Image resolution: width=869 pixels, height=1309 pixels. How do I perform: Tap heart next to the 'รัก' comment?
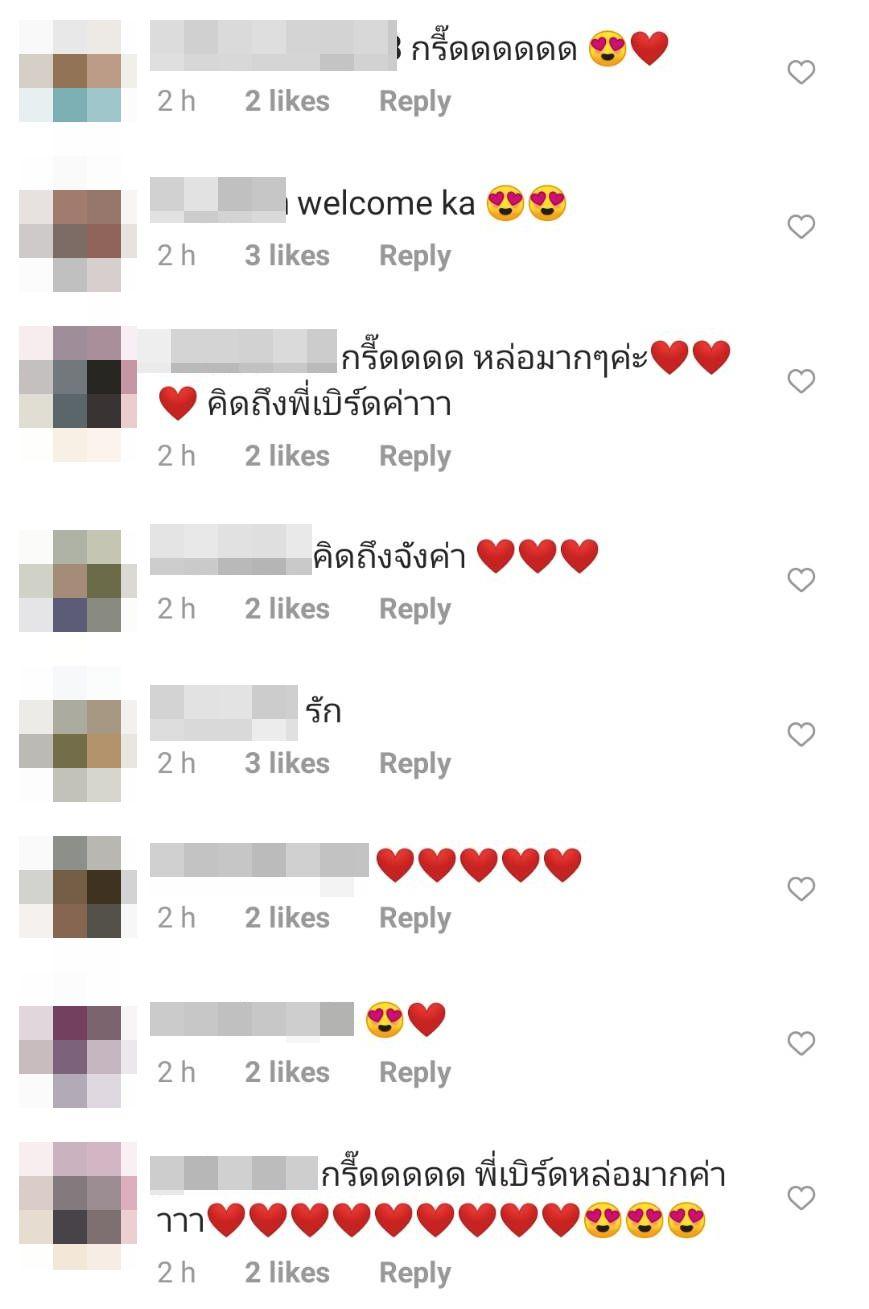[x=802, y=735]
